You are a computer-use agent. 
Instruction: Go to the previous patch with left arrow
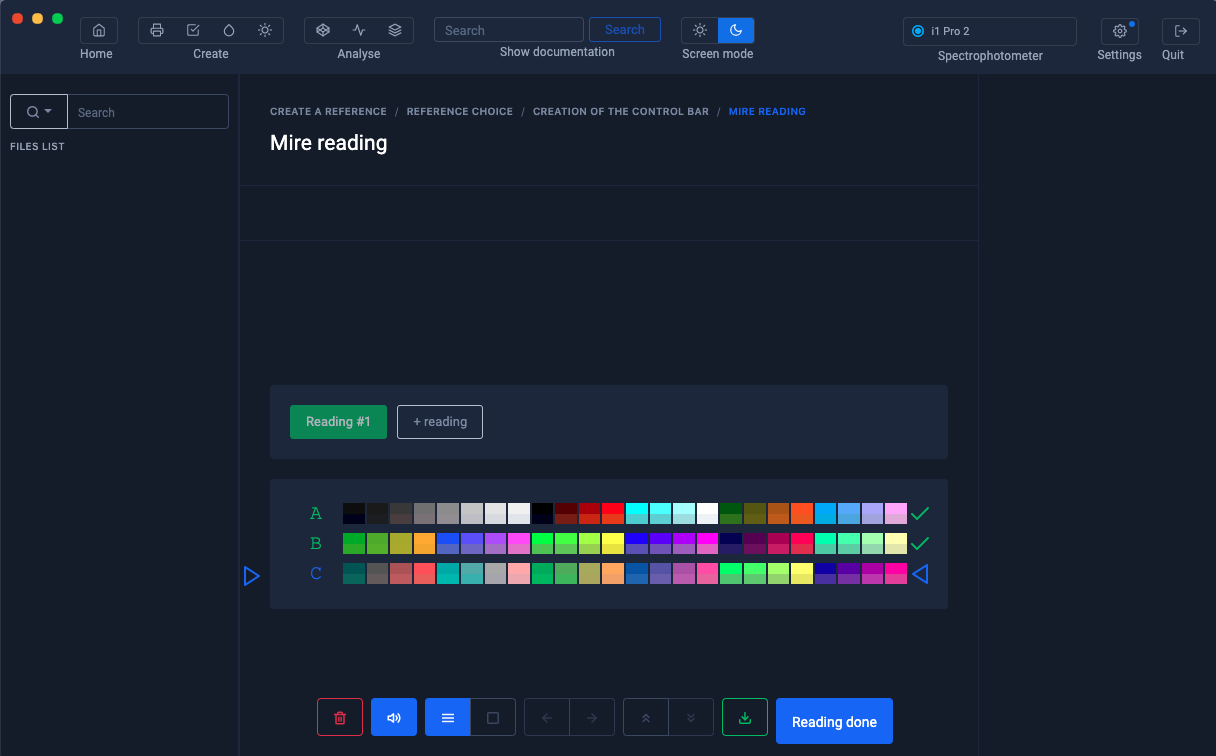click(547, 718)
